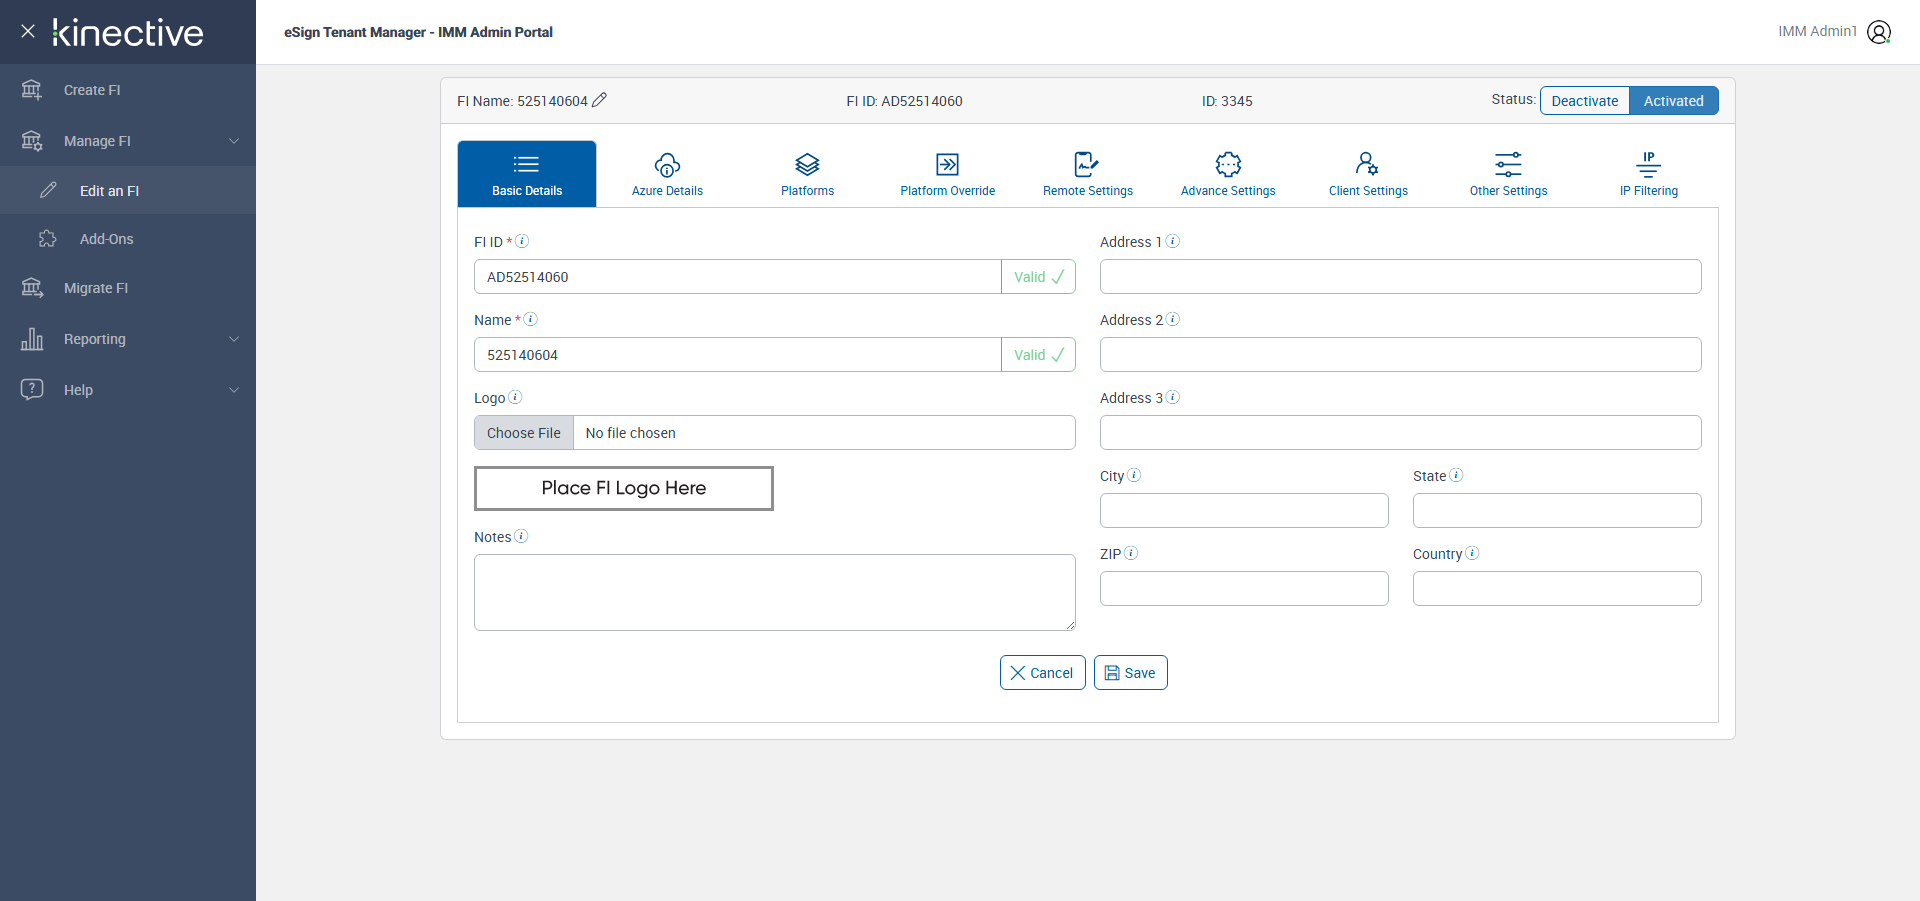Click the Notes info icon
The height and width of the screenshot is (901, 1920).
[x=521, y=536]
